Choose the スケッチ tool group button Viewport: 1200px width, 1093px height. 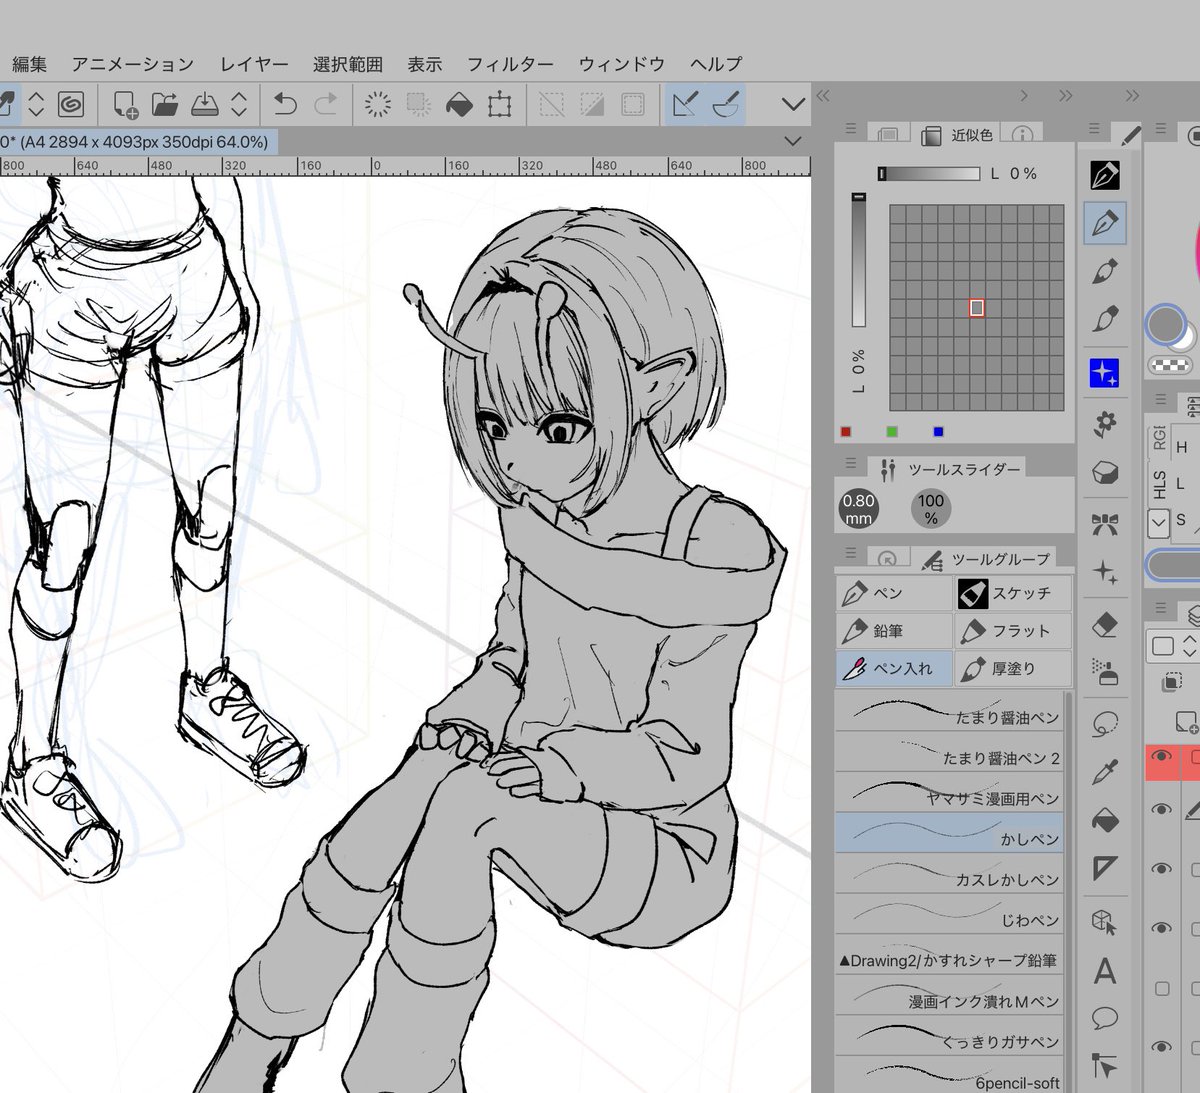1013,593
